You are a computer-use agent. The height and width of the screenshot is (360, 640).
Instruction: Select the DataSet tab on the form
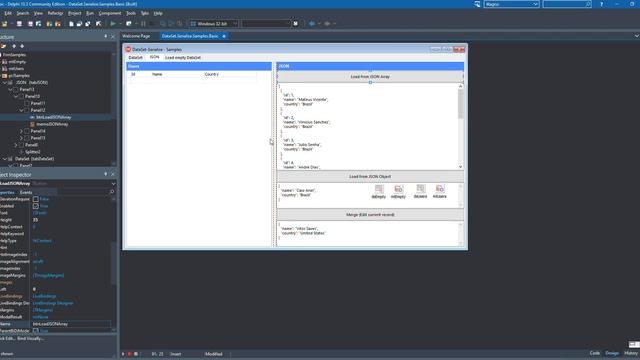click(136, 58)
